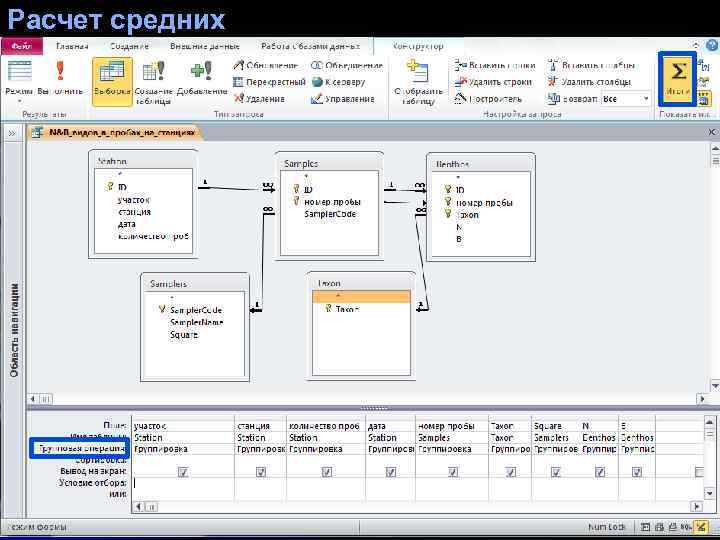Select Перекрестный crosstab query
Viewport: 720px width, 540px height.
(x=270, y=82)
